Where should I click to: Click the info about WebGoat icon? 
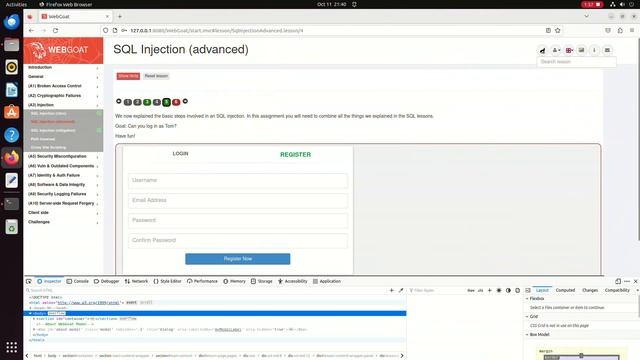[x=594, y=50]
